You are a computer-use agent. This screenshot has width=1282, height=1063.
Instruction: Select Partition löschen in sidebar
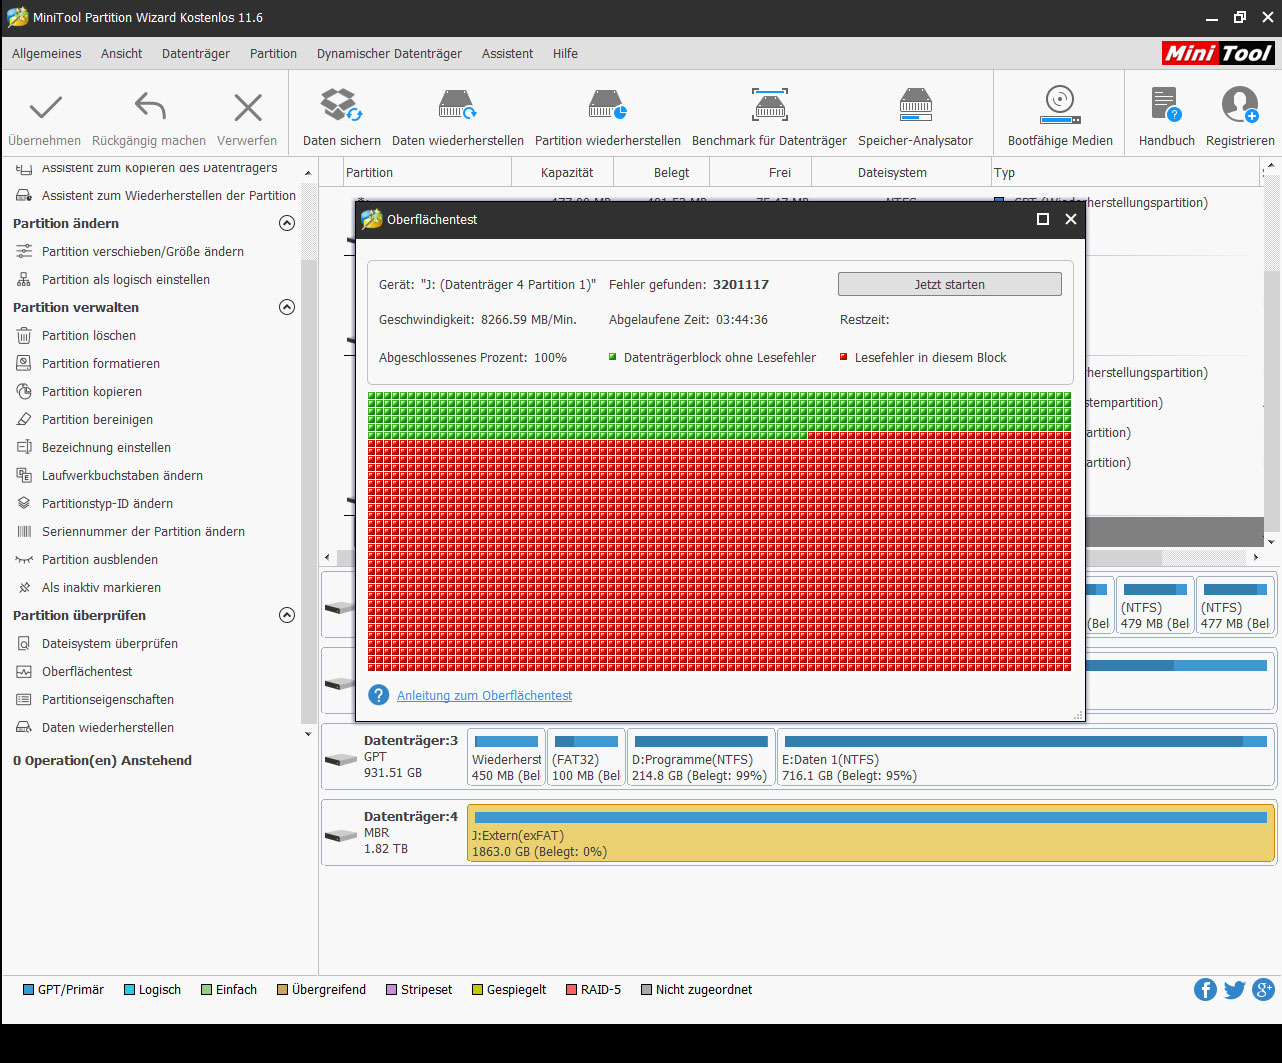click(89, 336)
